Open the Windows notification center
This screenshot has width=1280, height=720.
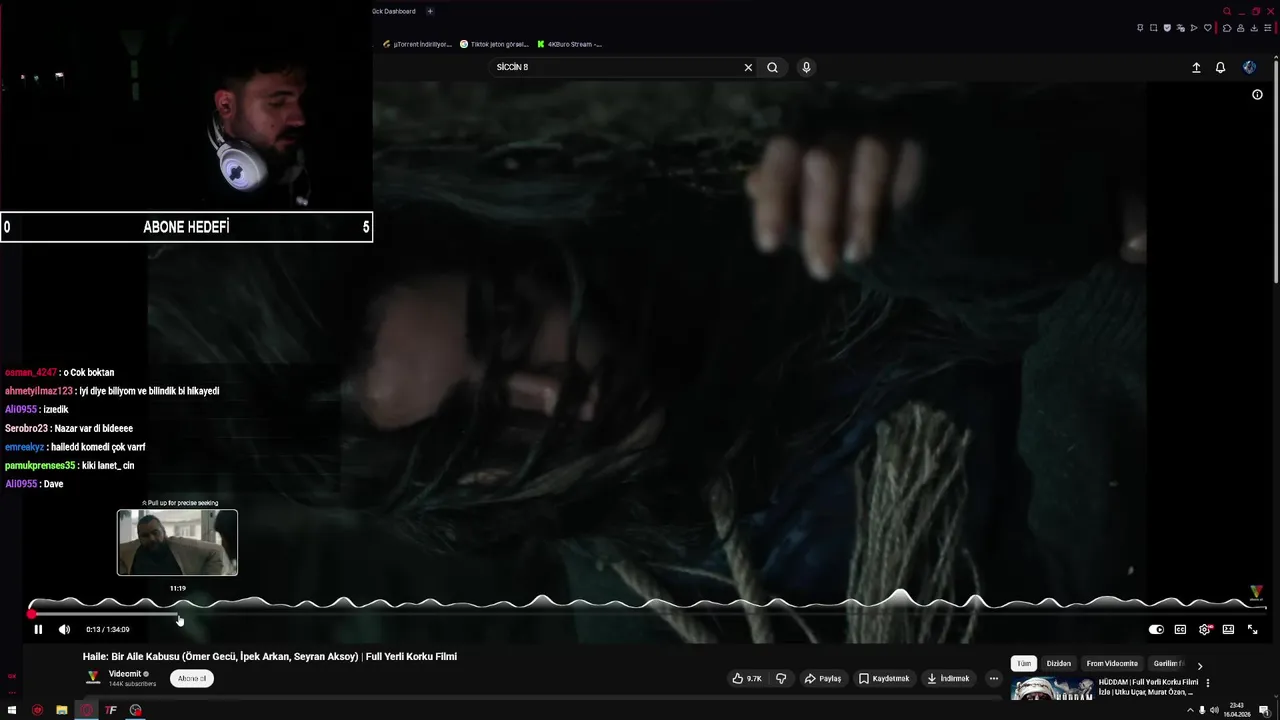[x=1265, y=710]
